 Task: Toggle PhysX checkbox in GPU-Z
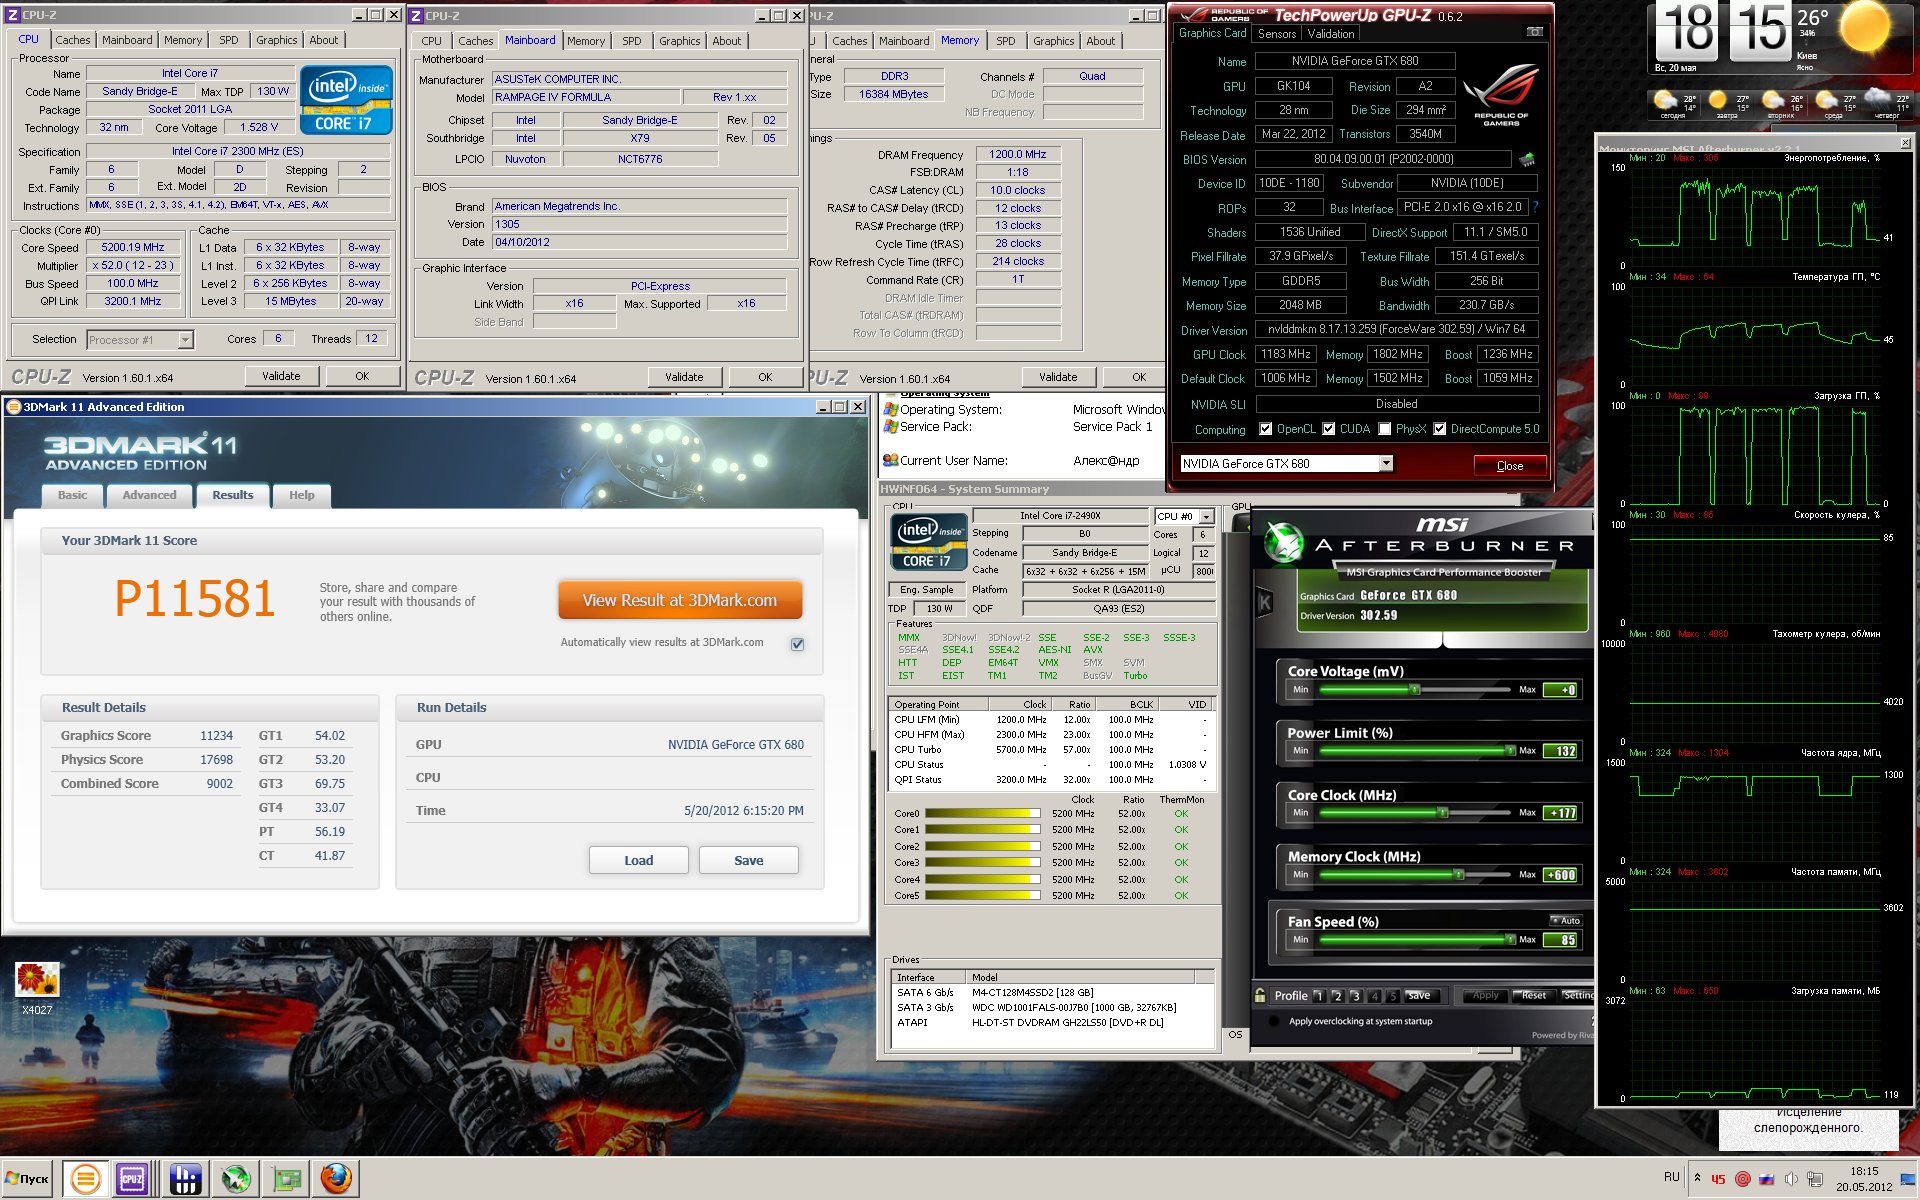click(1384, 429)
